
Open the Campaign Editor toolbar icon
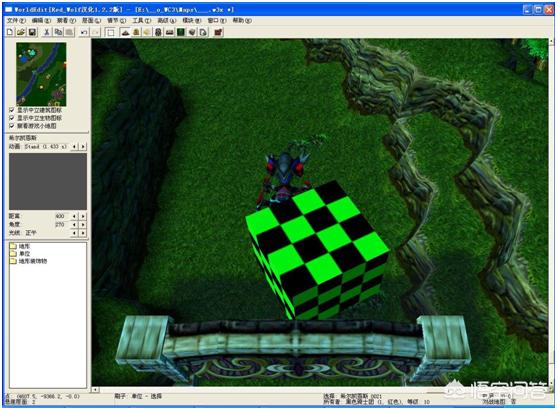pyautogui.click(x=170, y=32)
